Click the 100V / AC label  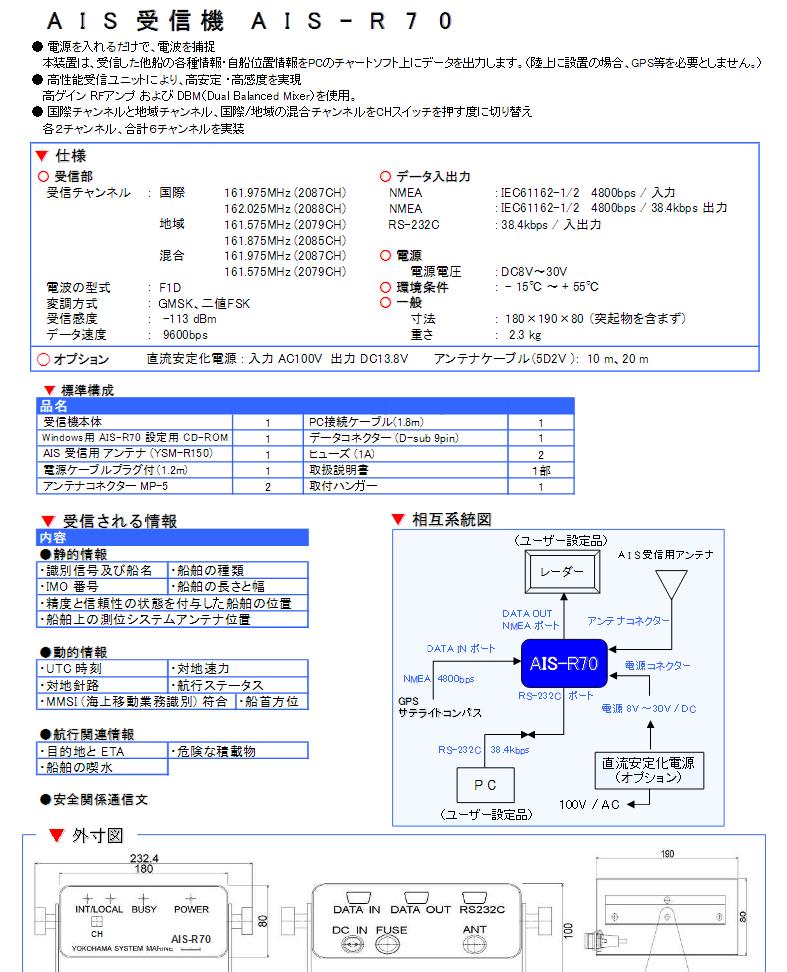[589, 804]
